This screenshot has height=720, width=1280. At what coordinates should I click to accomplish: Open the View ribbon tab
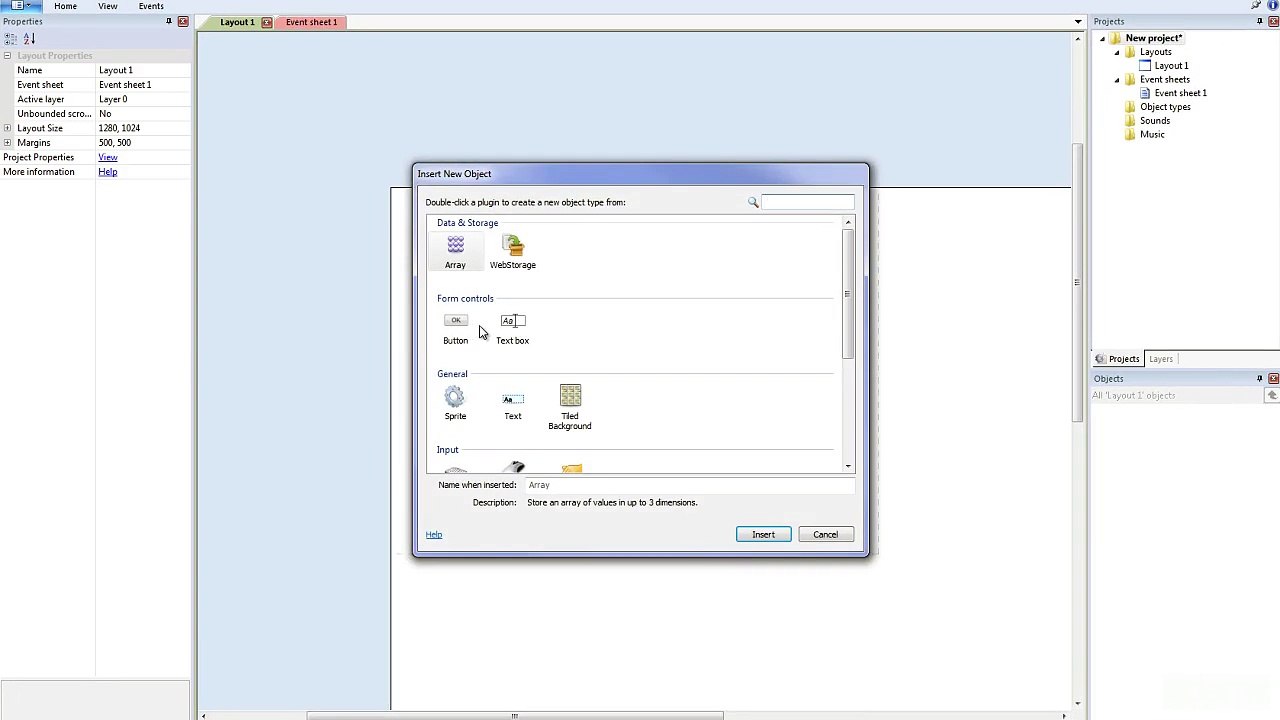click(107, 6)
